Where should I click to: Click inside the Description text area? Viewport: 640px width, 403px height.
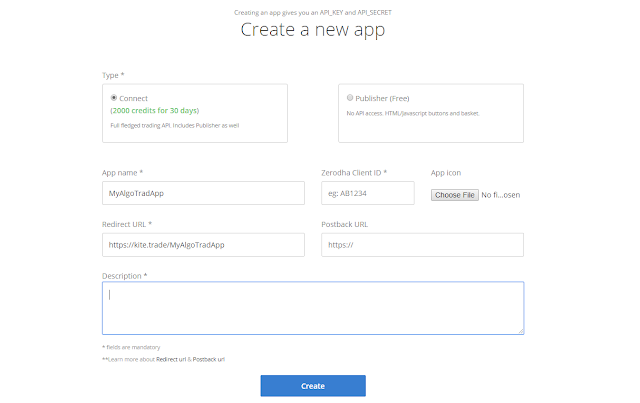(313, 308)
